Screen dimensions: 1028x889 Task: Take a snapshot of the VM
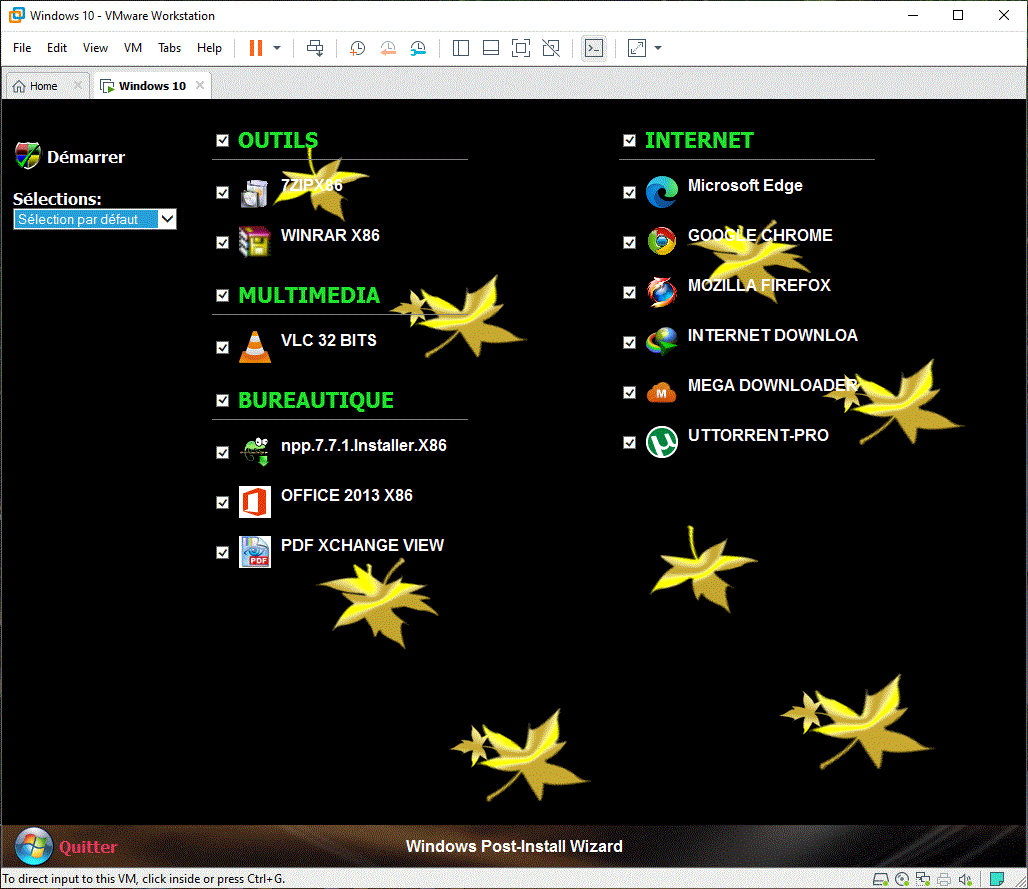pyautogui.click(x=357, y=48)
